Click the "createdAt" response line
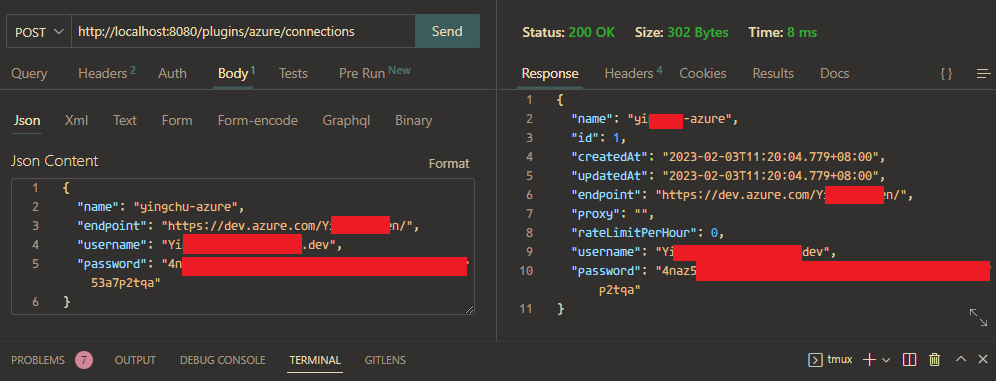 click(x=728, y=156)
